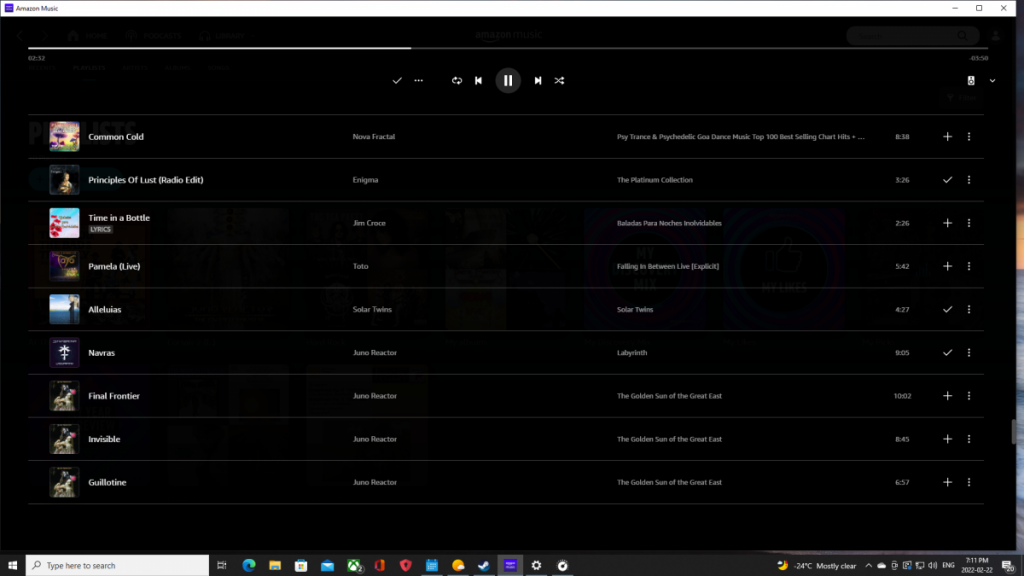Toggle repeat playback mode
The image size is (1024, 576).
456,80
